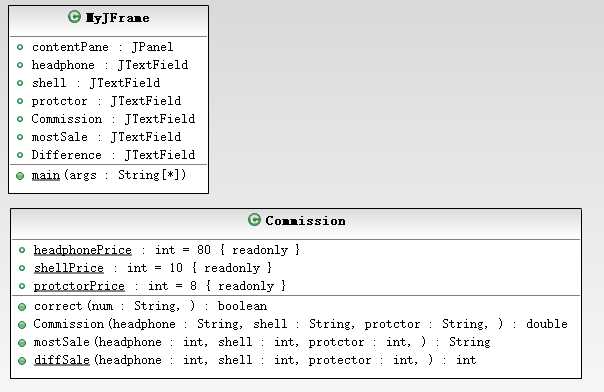Screen dimensions: 604x392
Task: Click the green main method icon
Action: (x=20, y=176)
